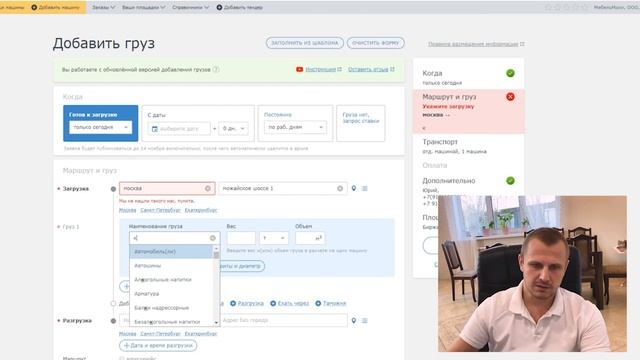
Task: Open the Правила размещения информации link
Action: tap(473, 44)
